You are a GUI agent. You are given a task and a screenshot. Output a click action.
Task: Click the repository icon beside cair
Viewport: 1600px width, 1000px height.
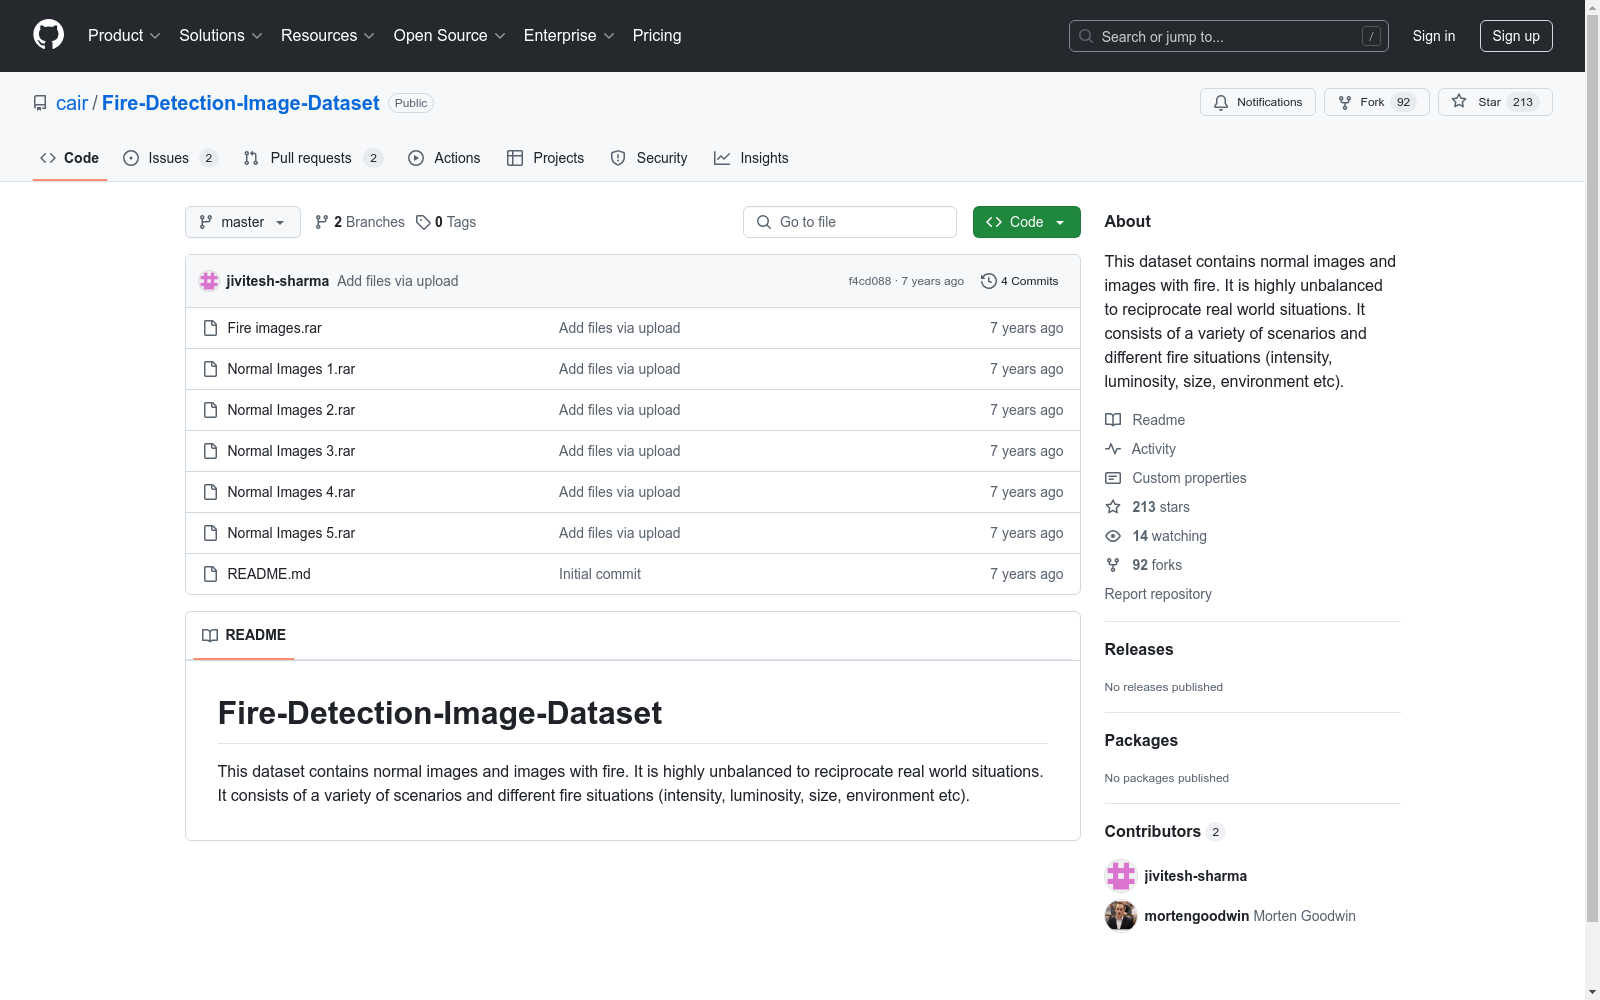(x=40, y=103)
